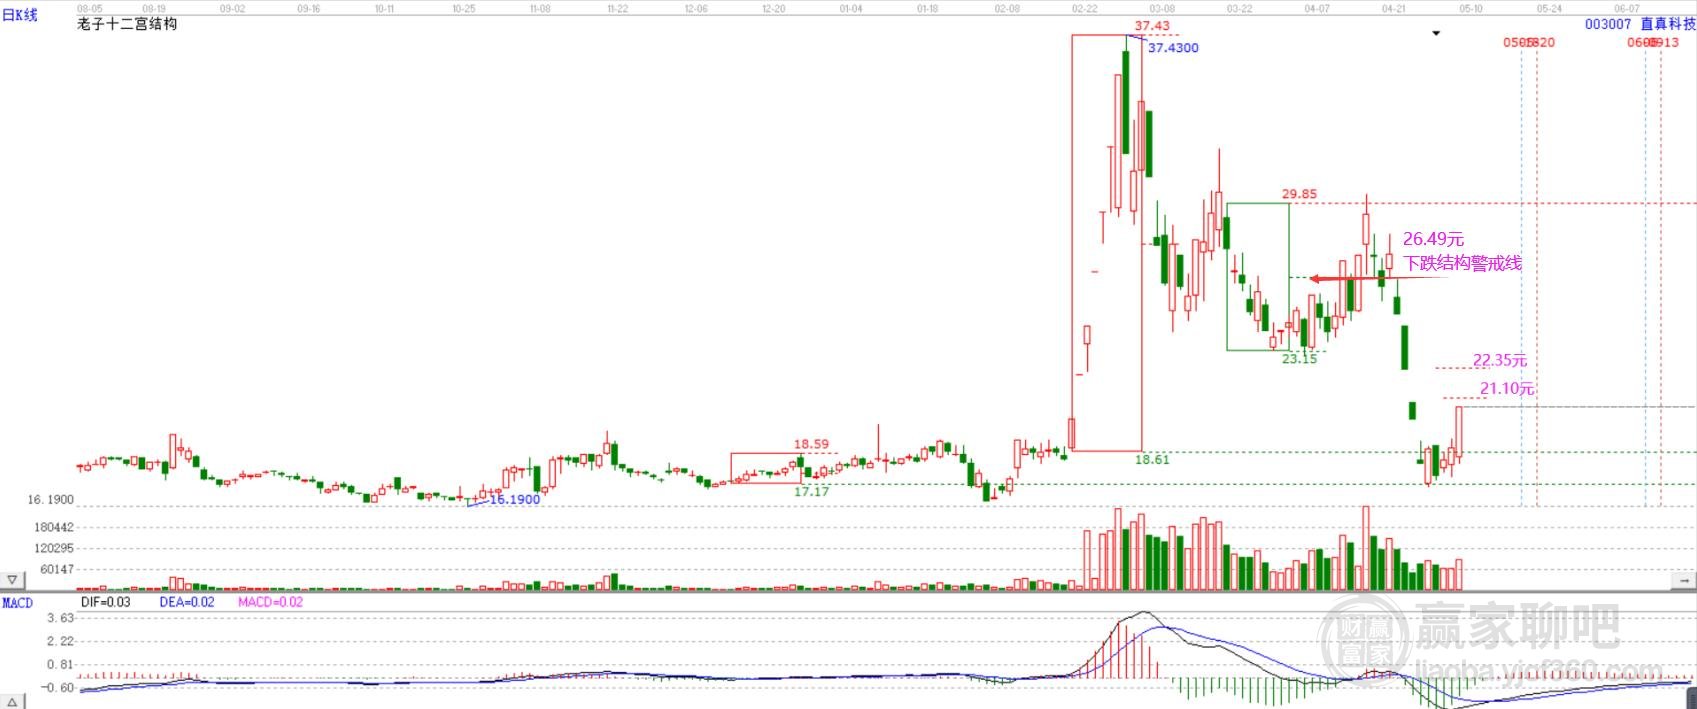Click the up-triangle button at bottom-left corner
The image size is (1697, 709).
coord(12,701)
